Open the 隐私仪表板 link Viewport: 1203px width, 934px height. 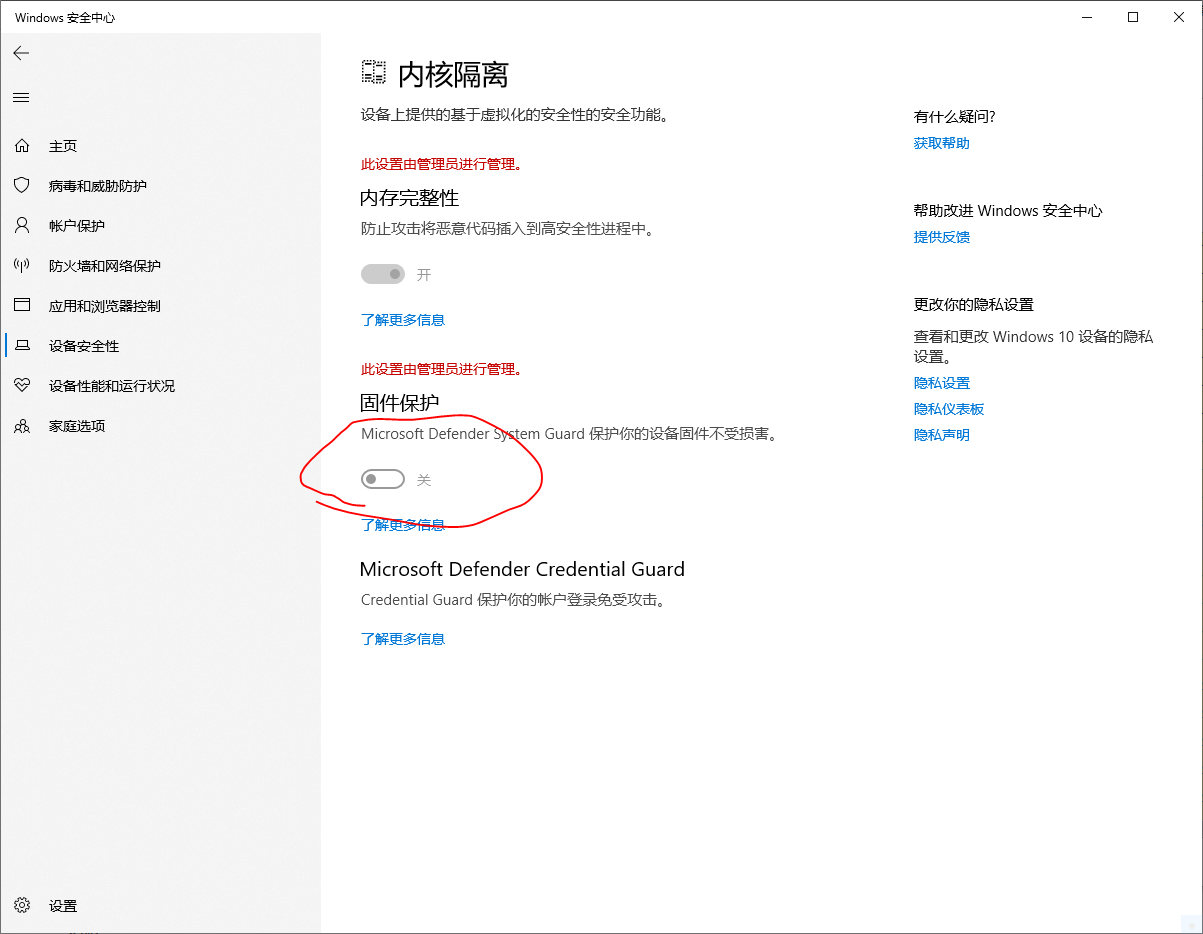(948, 408)
